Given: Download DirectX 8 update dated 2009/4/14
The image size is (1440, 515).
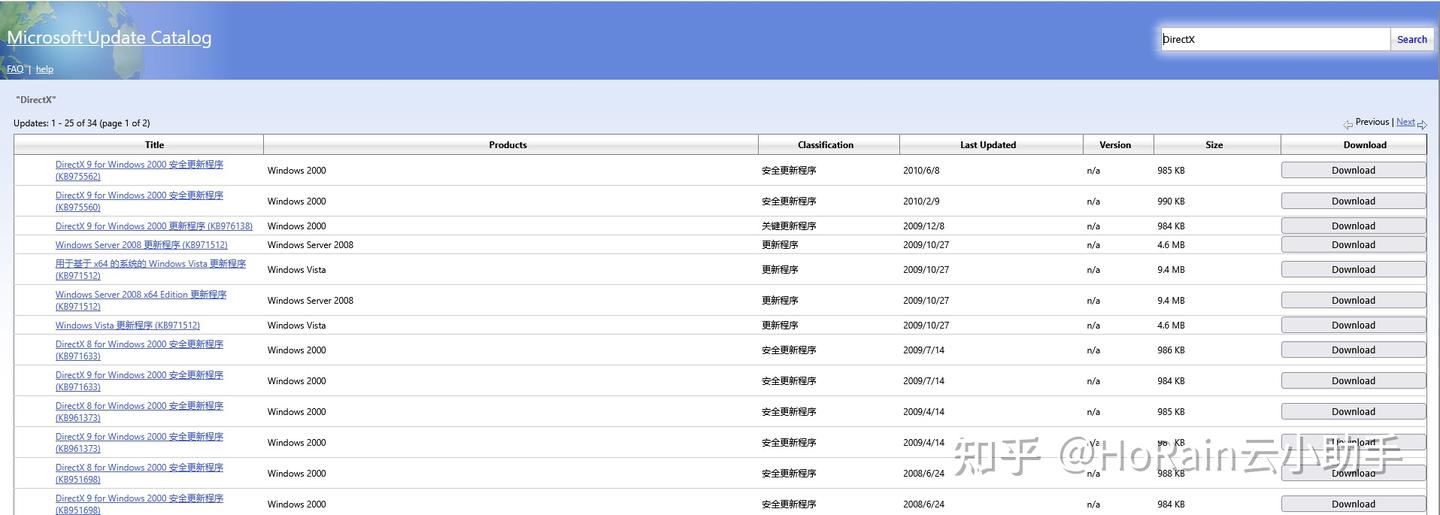Looking at the screenshot, I should (x=1353, y=412).
